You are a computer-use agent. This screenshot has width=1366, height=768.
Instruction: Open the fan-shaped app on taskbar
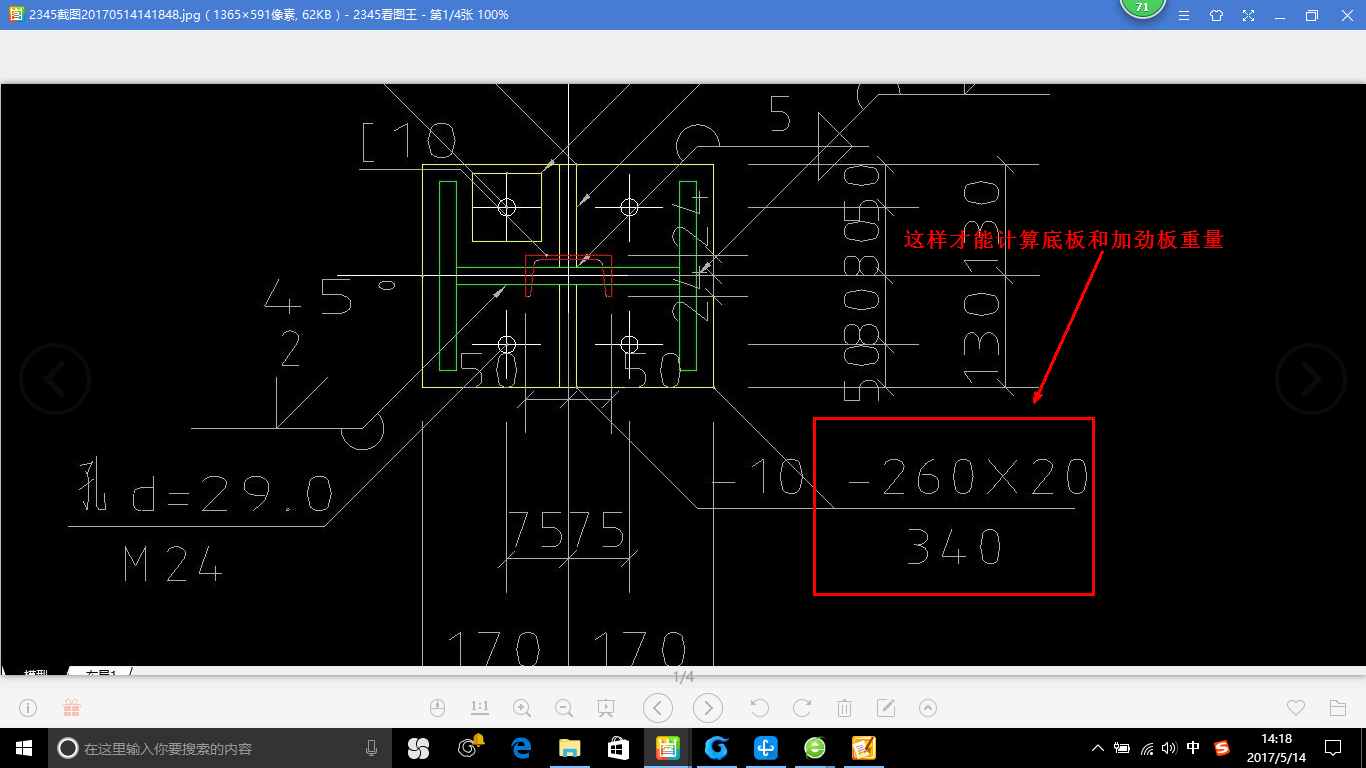pyautogui.click(x=418, y=748)
